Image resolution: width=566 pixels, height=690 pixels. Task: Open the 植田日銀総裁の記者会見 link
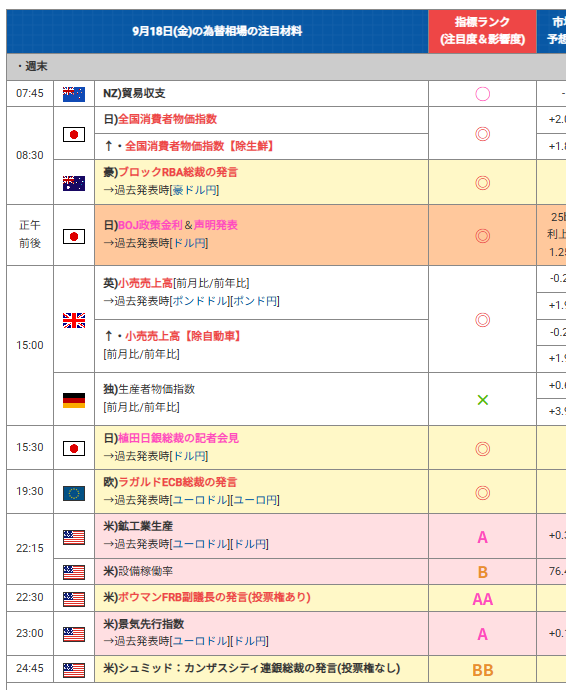click(178, 438)
